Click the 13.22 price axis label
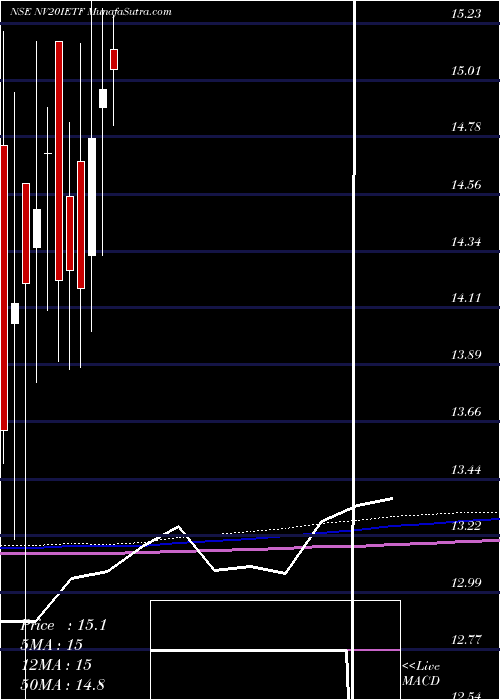Image resolution: width=500 pixels, height=700 pixels. [466, 526]
